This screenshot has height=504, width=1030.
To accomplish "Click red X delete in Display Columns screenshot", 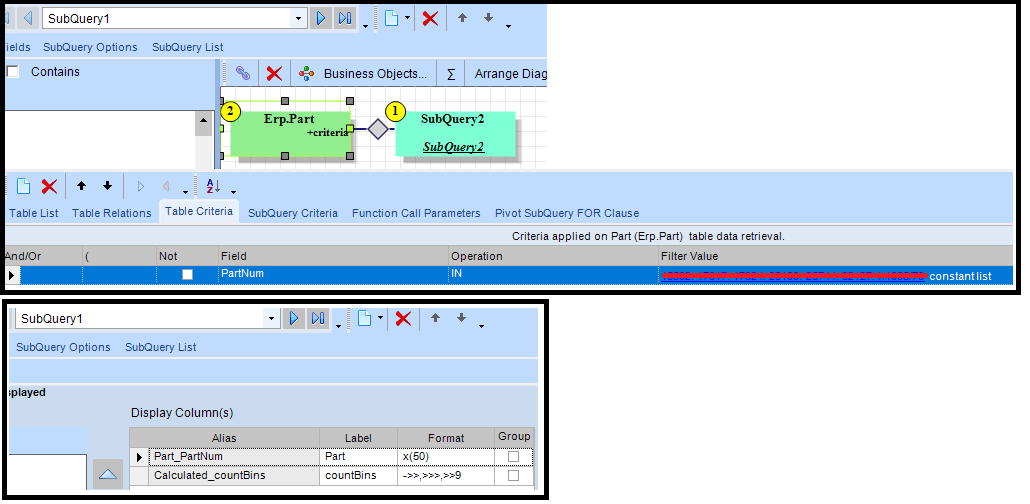I will (x=403, y=319).
